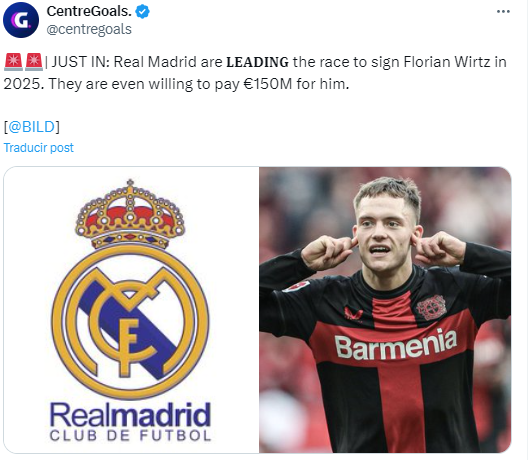Click the first red siren emoji
The width and height of the screenshot is (529, 460).
pyautogui.click(x=13, y=62)
